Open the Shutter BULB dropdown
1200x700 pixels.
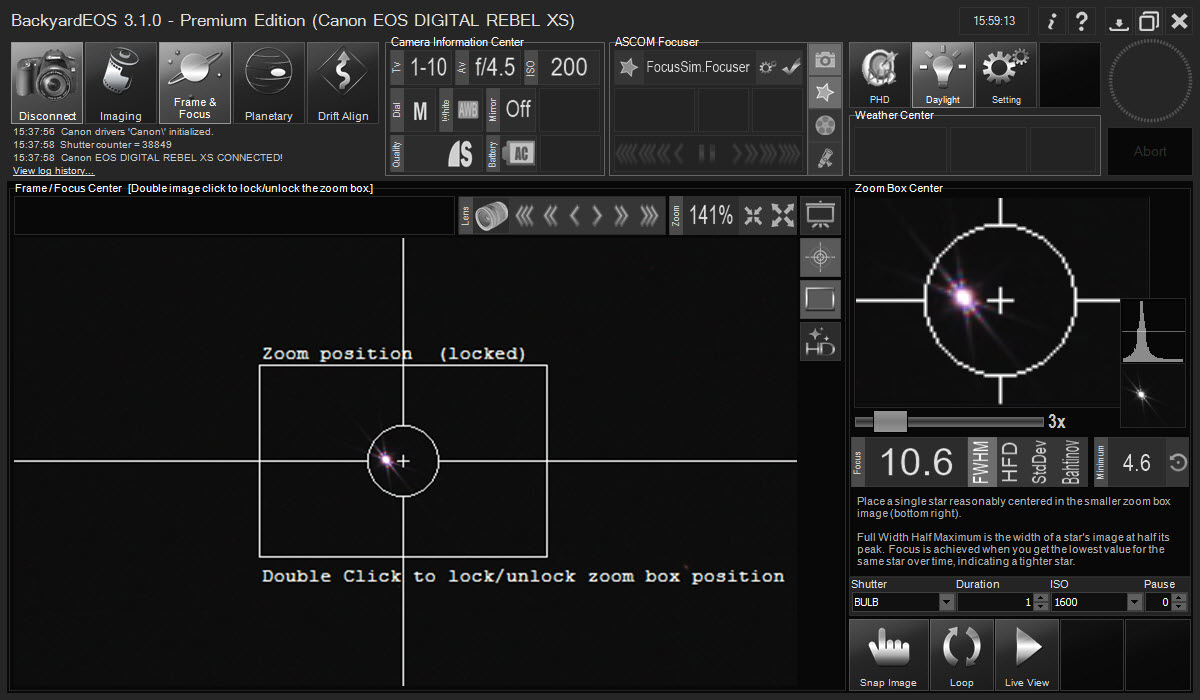[x=946, y=602]
